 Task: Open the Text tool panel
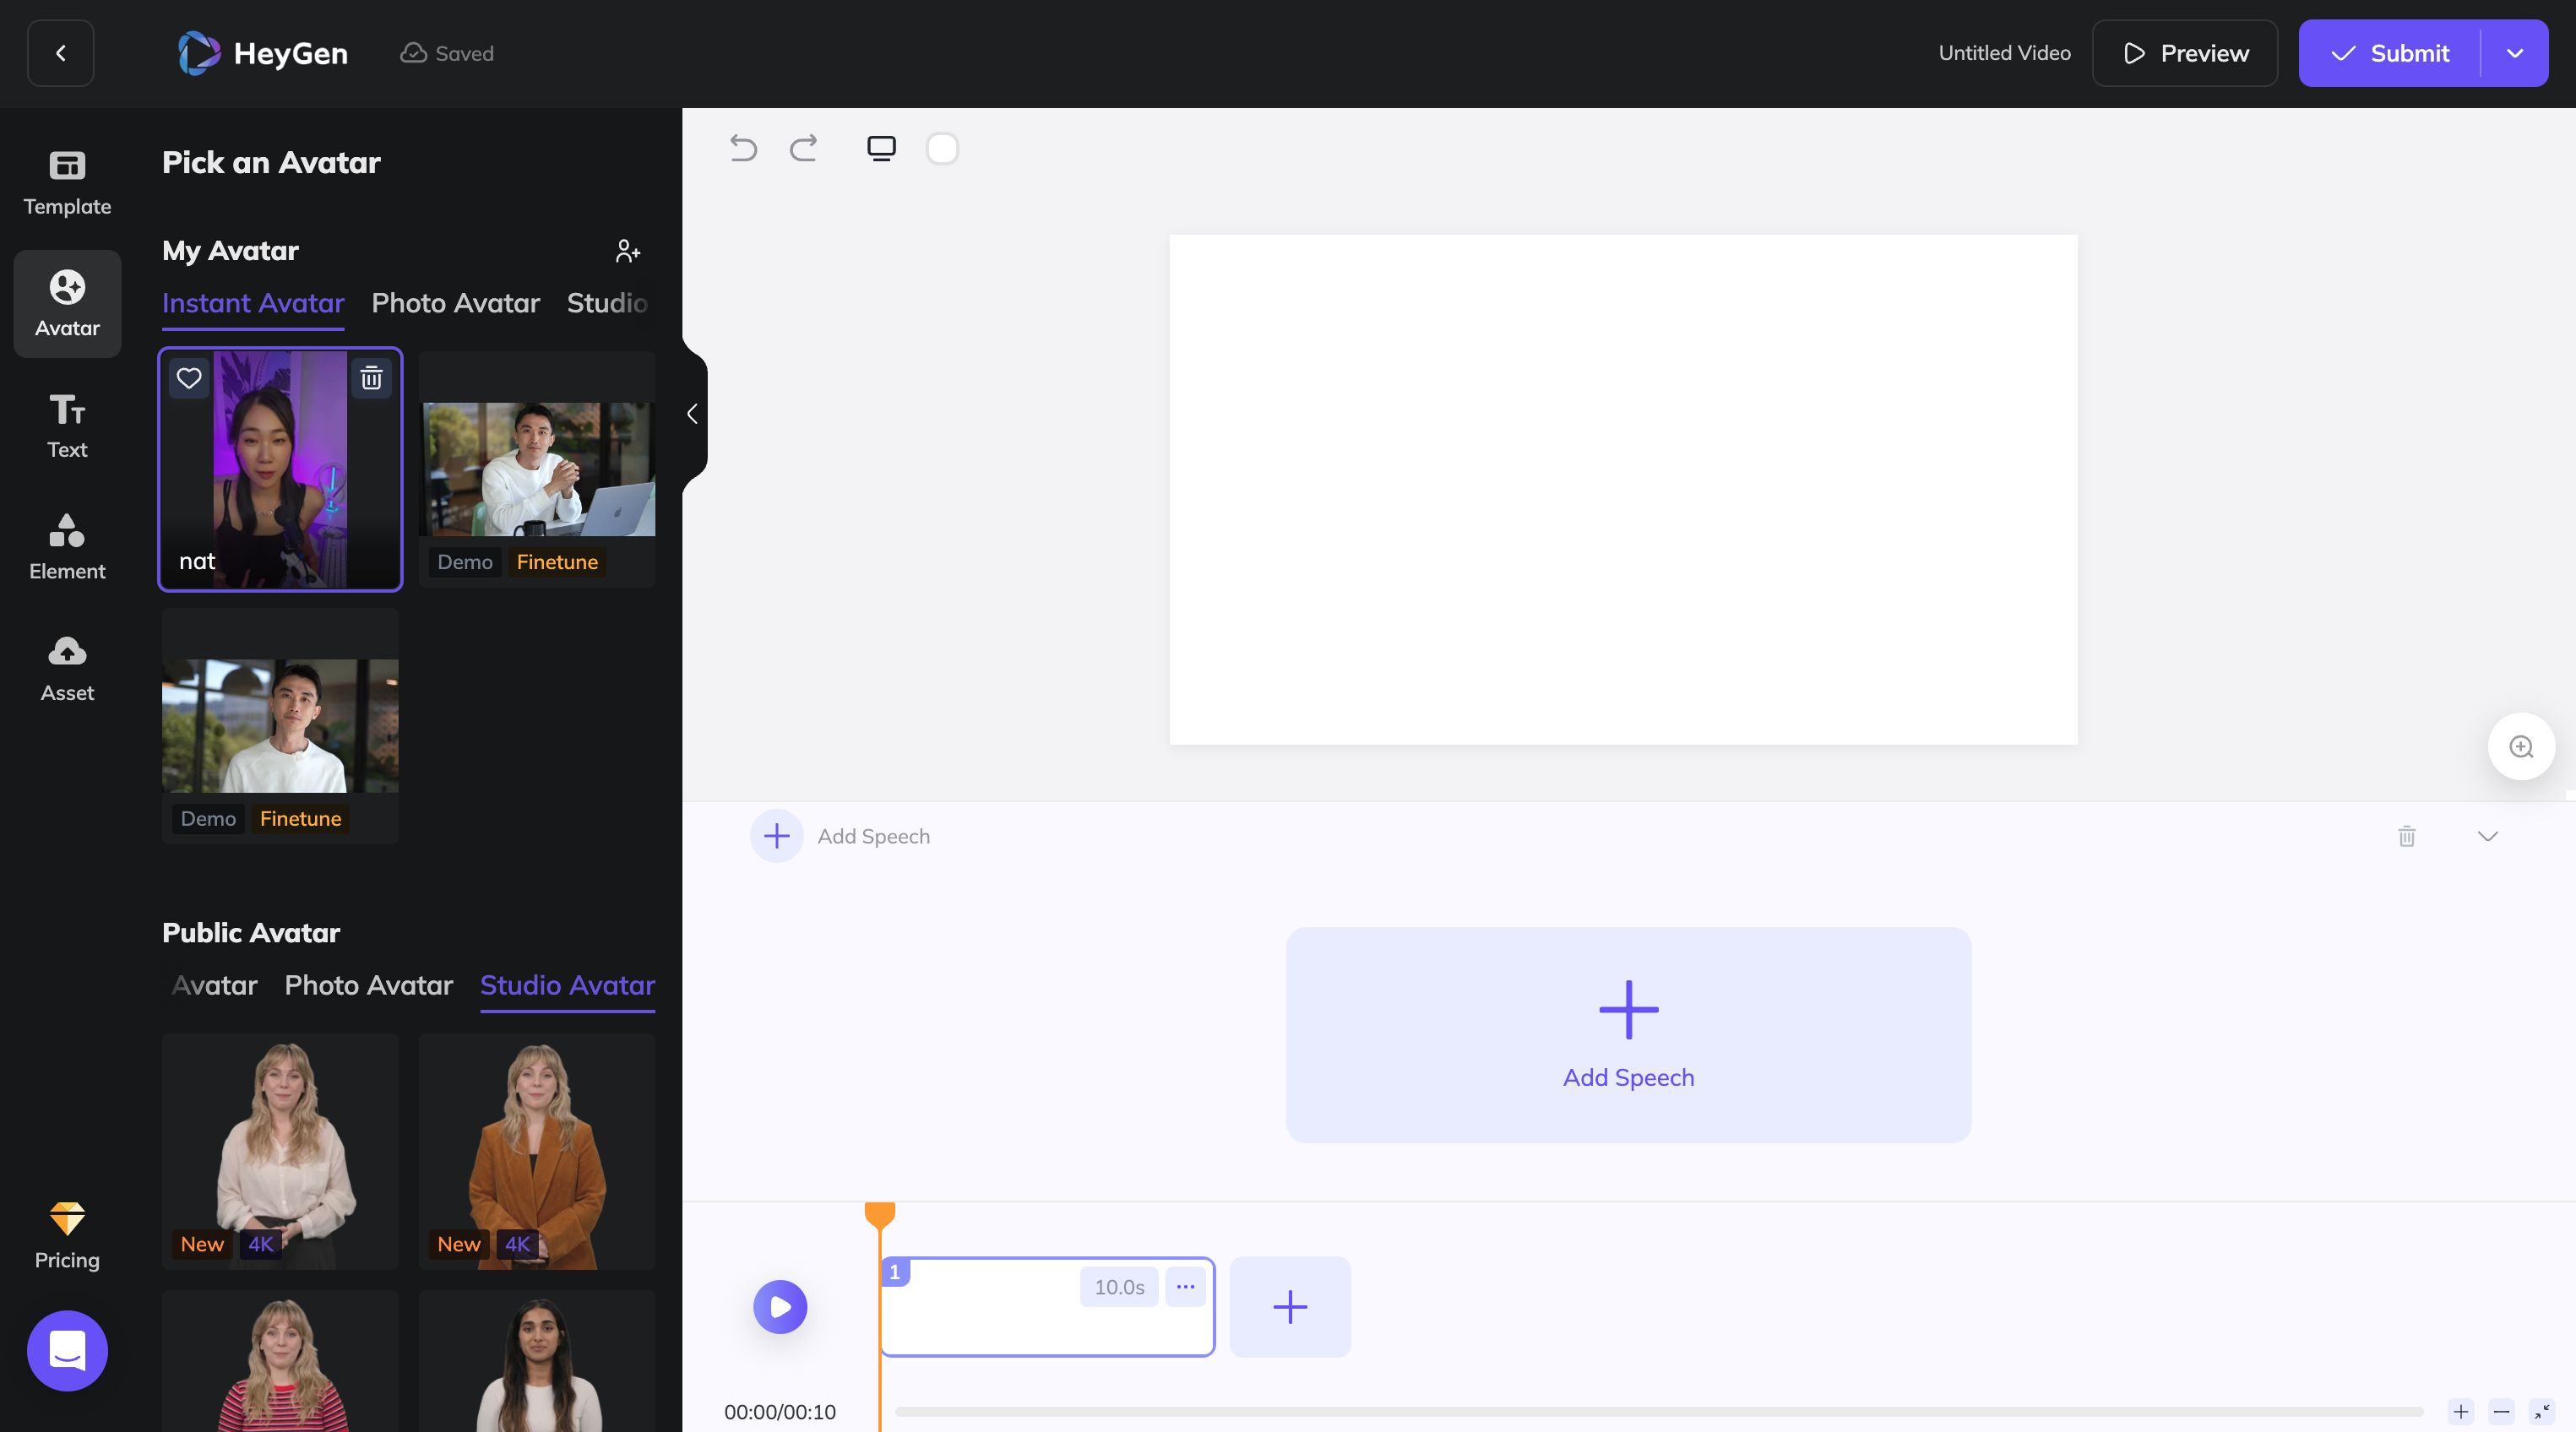(x=67, y=425)
